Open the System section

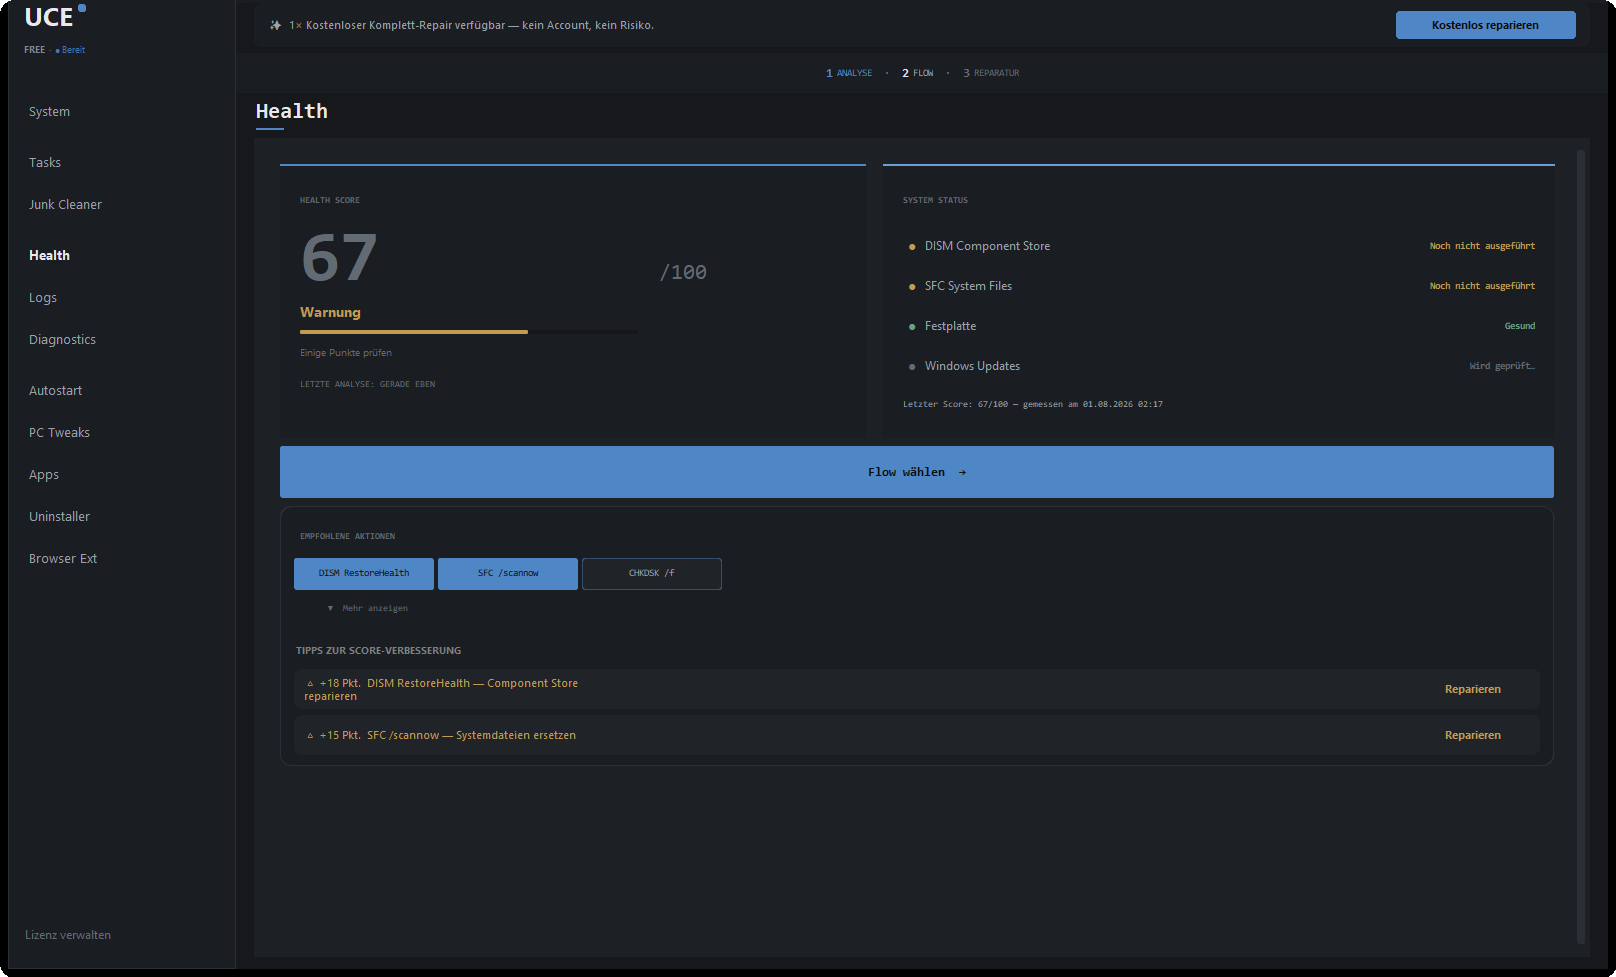point(49,112)
